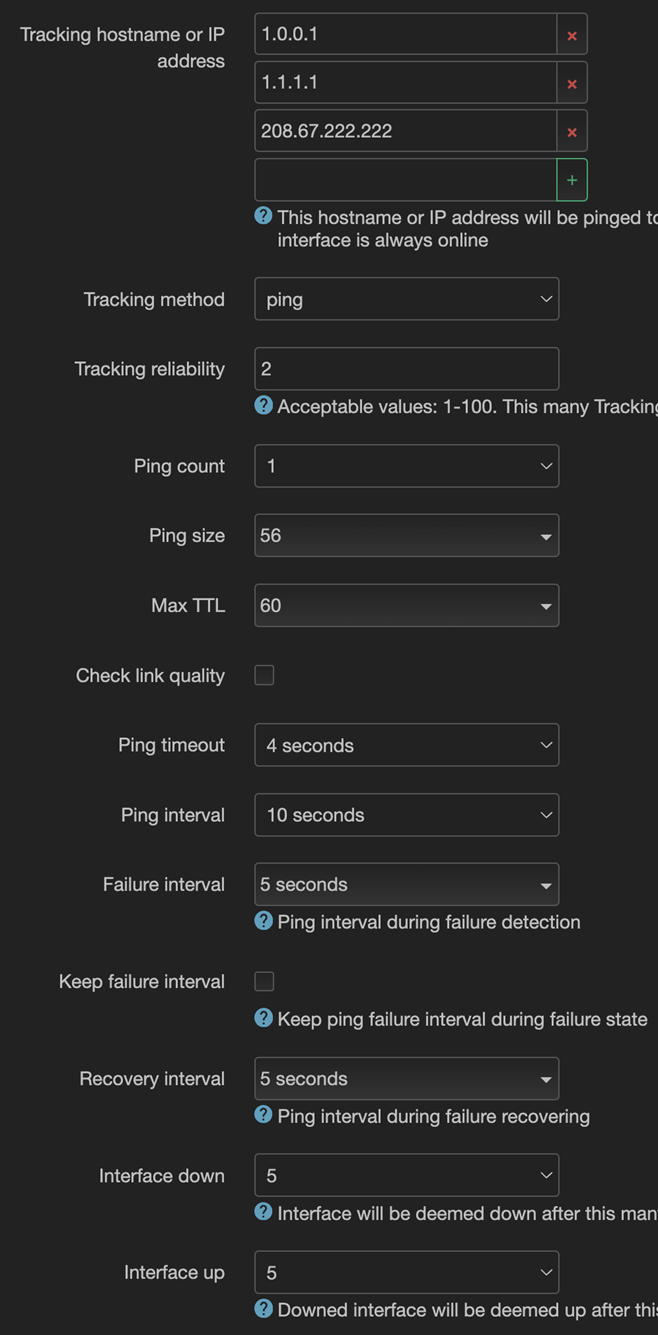Expand the Ping count dropdown
Image resolution: width=658 pixels, height=1335 pixels.
(406, 466)
